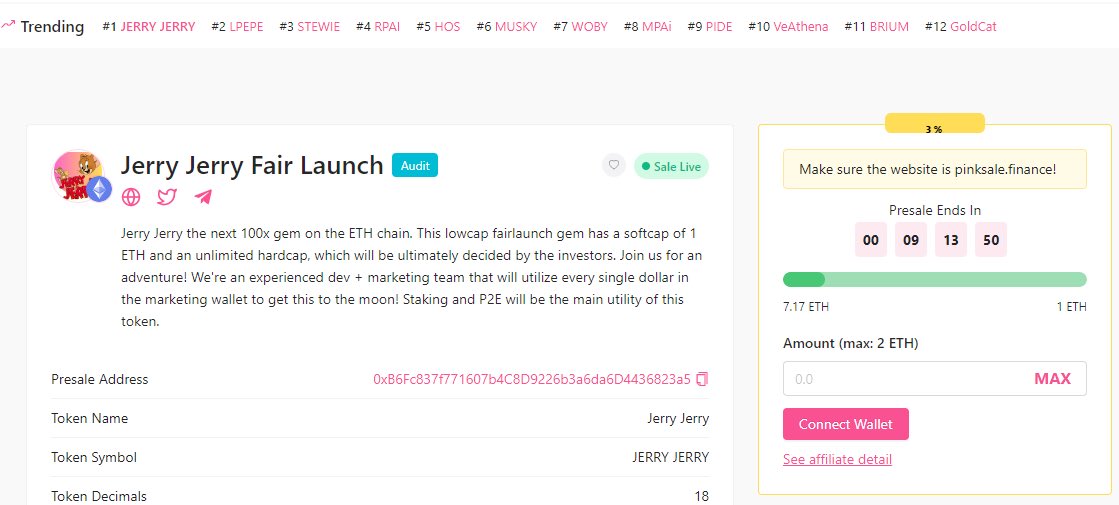Open trending #10 VeAthena
The width and height of the screenshot is (1119, 505).
point(789,27)
